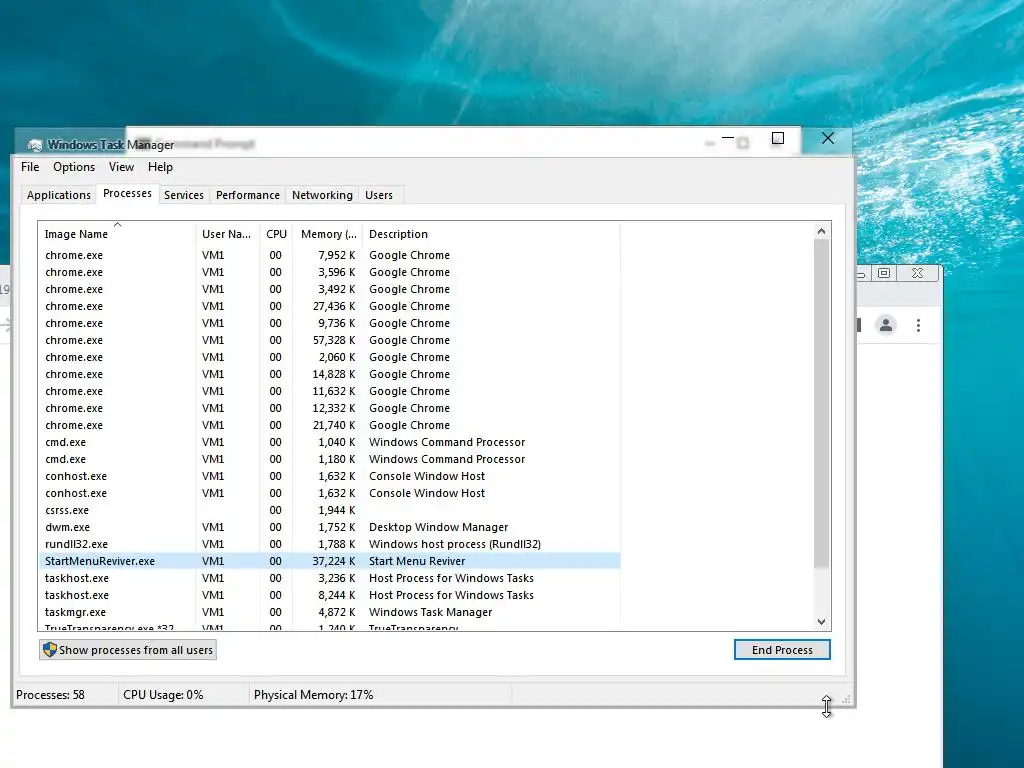
Task: Click the shield icon on Show processes button
Action: 50,650
